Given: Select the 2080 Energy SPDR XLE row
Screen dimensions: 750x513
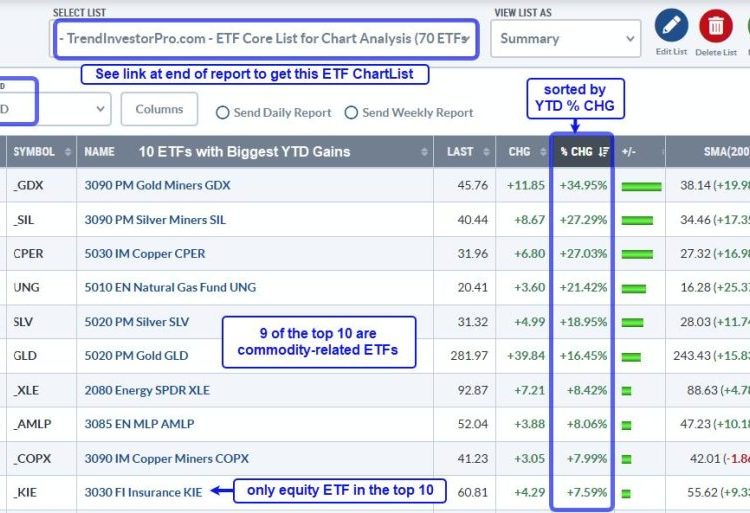Looking at the screenshot, I should [x=375, y=390].
